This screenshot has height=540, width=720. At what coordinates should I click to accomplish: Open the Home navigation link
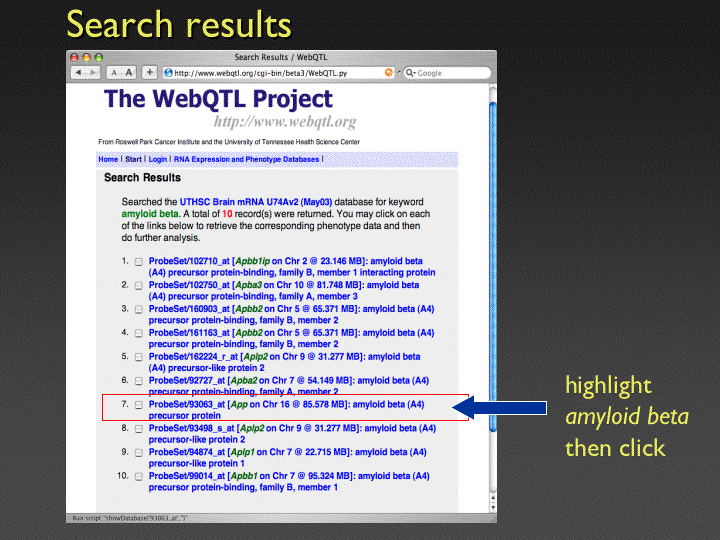coord(108,159)
